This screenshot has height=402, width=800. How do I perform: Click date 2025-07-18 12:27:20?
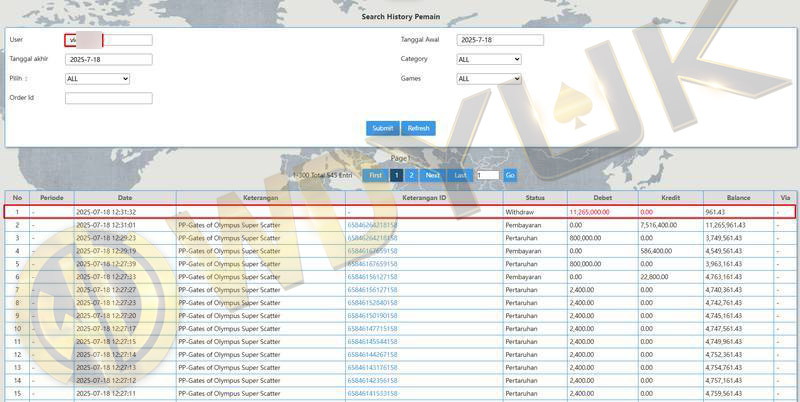coord(106,316)
